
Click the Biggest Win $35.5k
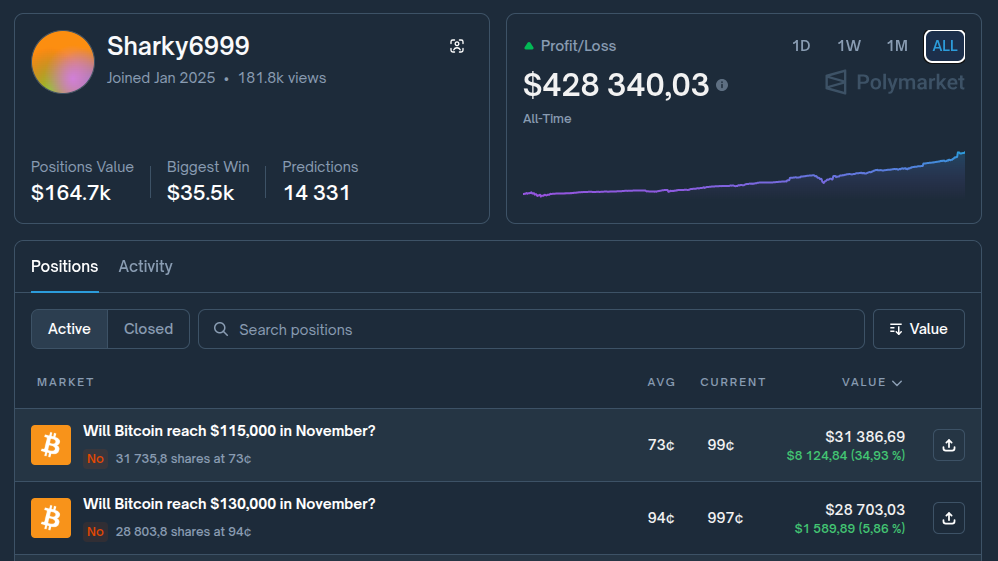pyautogui.click(x=200, y=193)
